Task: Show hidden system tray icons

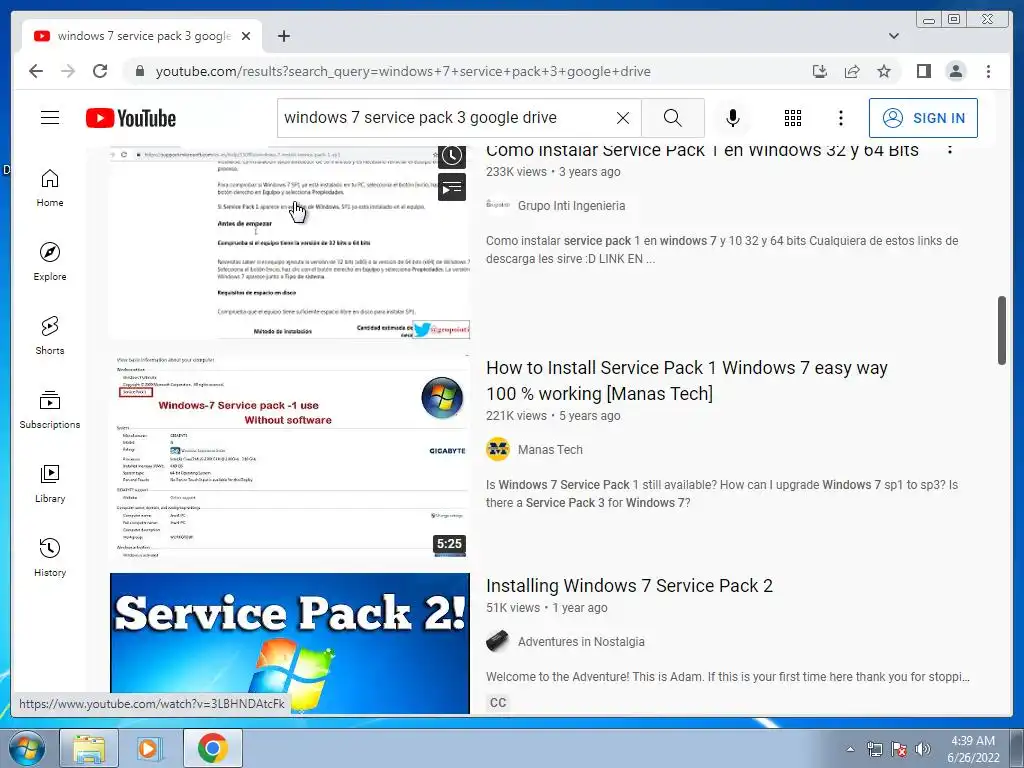Action: [x=850, y=749]
